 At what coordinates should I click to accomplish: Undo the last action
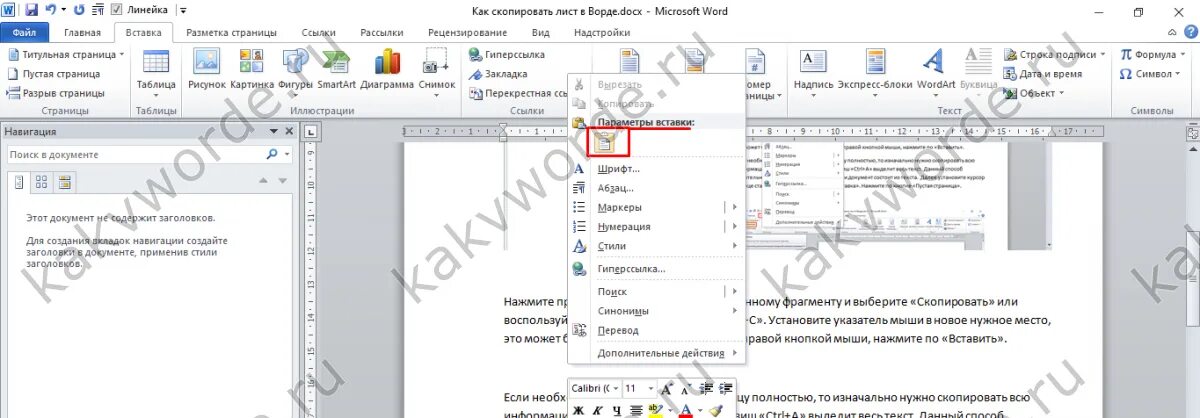(x=51, y=10)
